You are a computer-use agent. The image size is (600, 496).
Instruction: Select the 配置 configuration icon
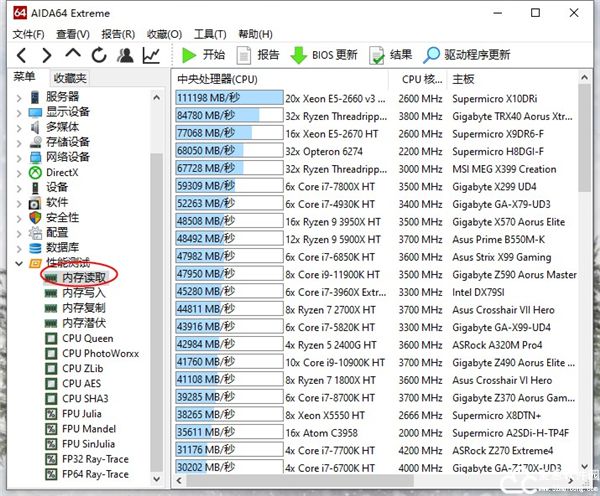point(35,233)
